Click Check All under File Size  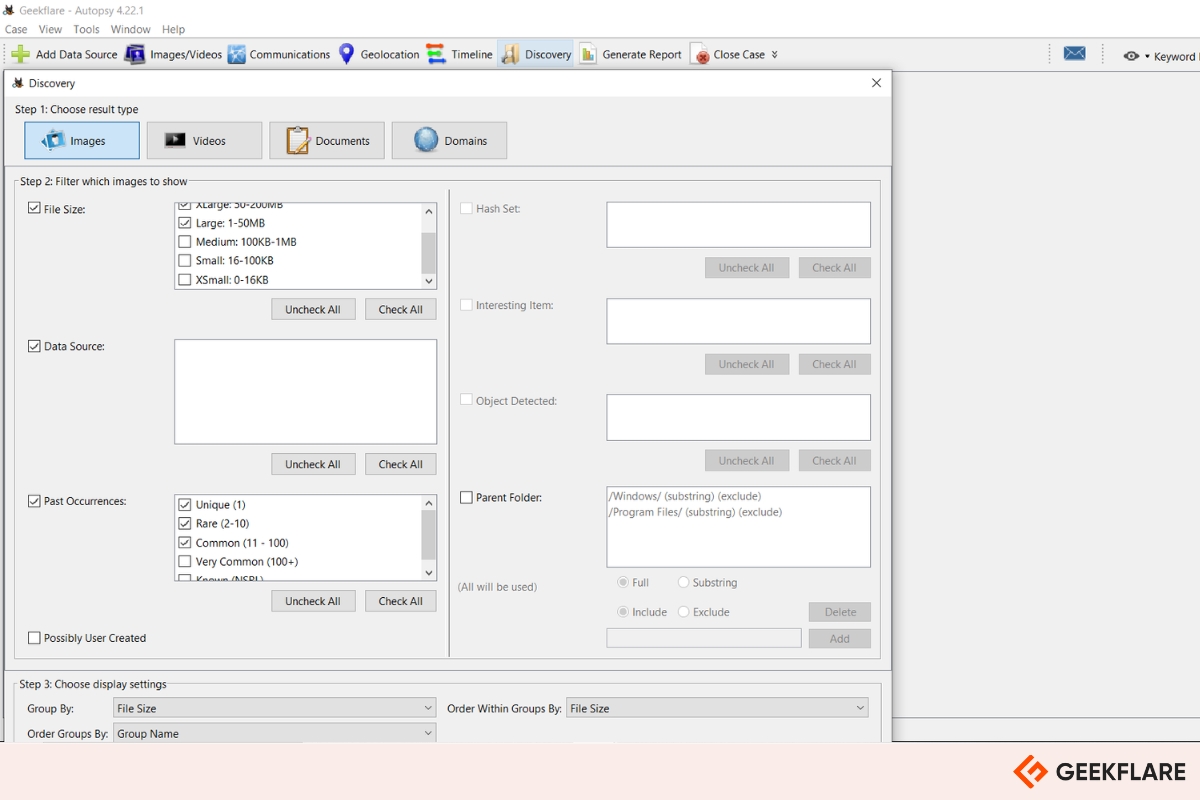tap(400, 310)
